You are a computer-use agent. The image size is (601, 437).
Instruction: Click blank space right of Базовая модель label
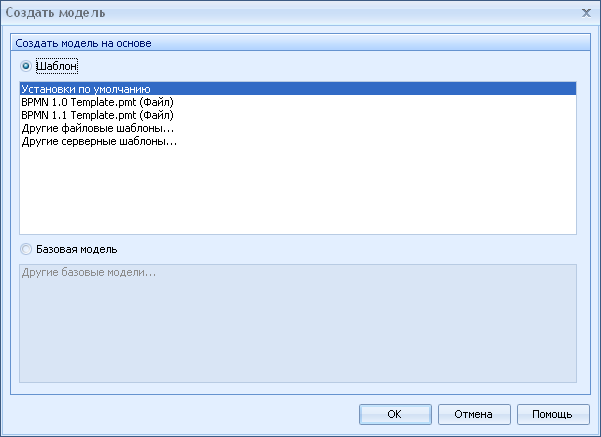tap(345, 249)
